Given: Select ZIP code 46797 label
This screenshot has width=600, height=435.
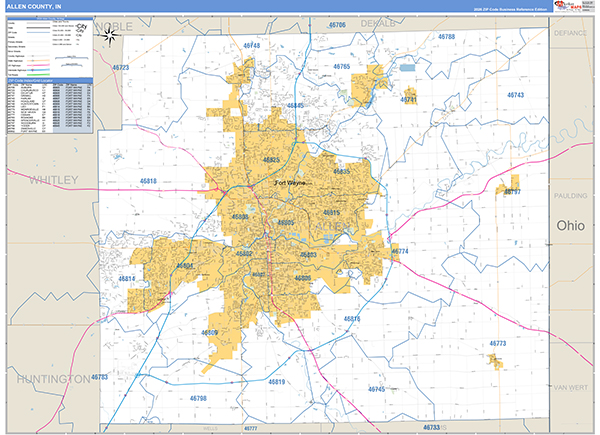Looking at the screenshot, I should point(511,191).
